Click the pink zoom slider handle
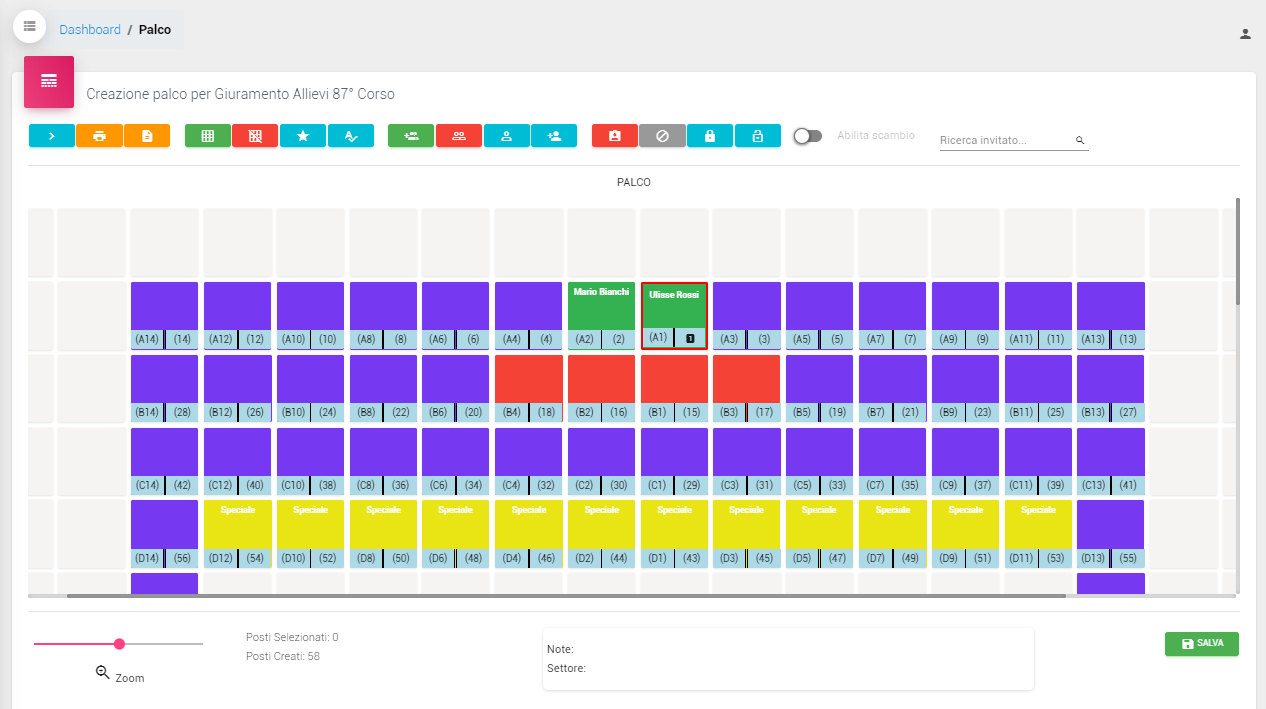 point(119,644)
